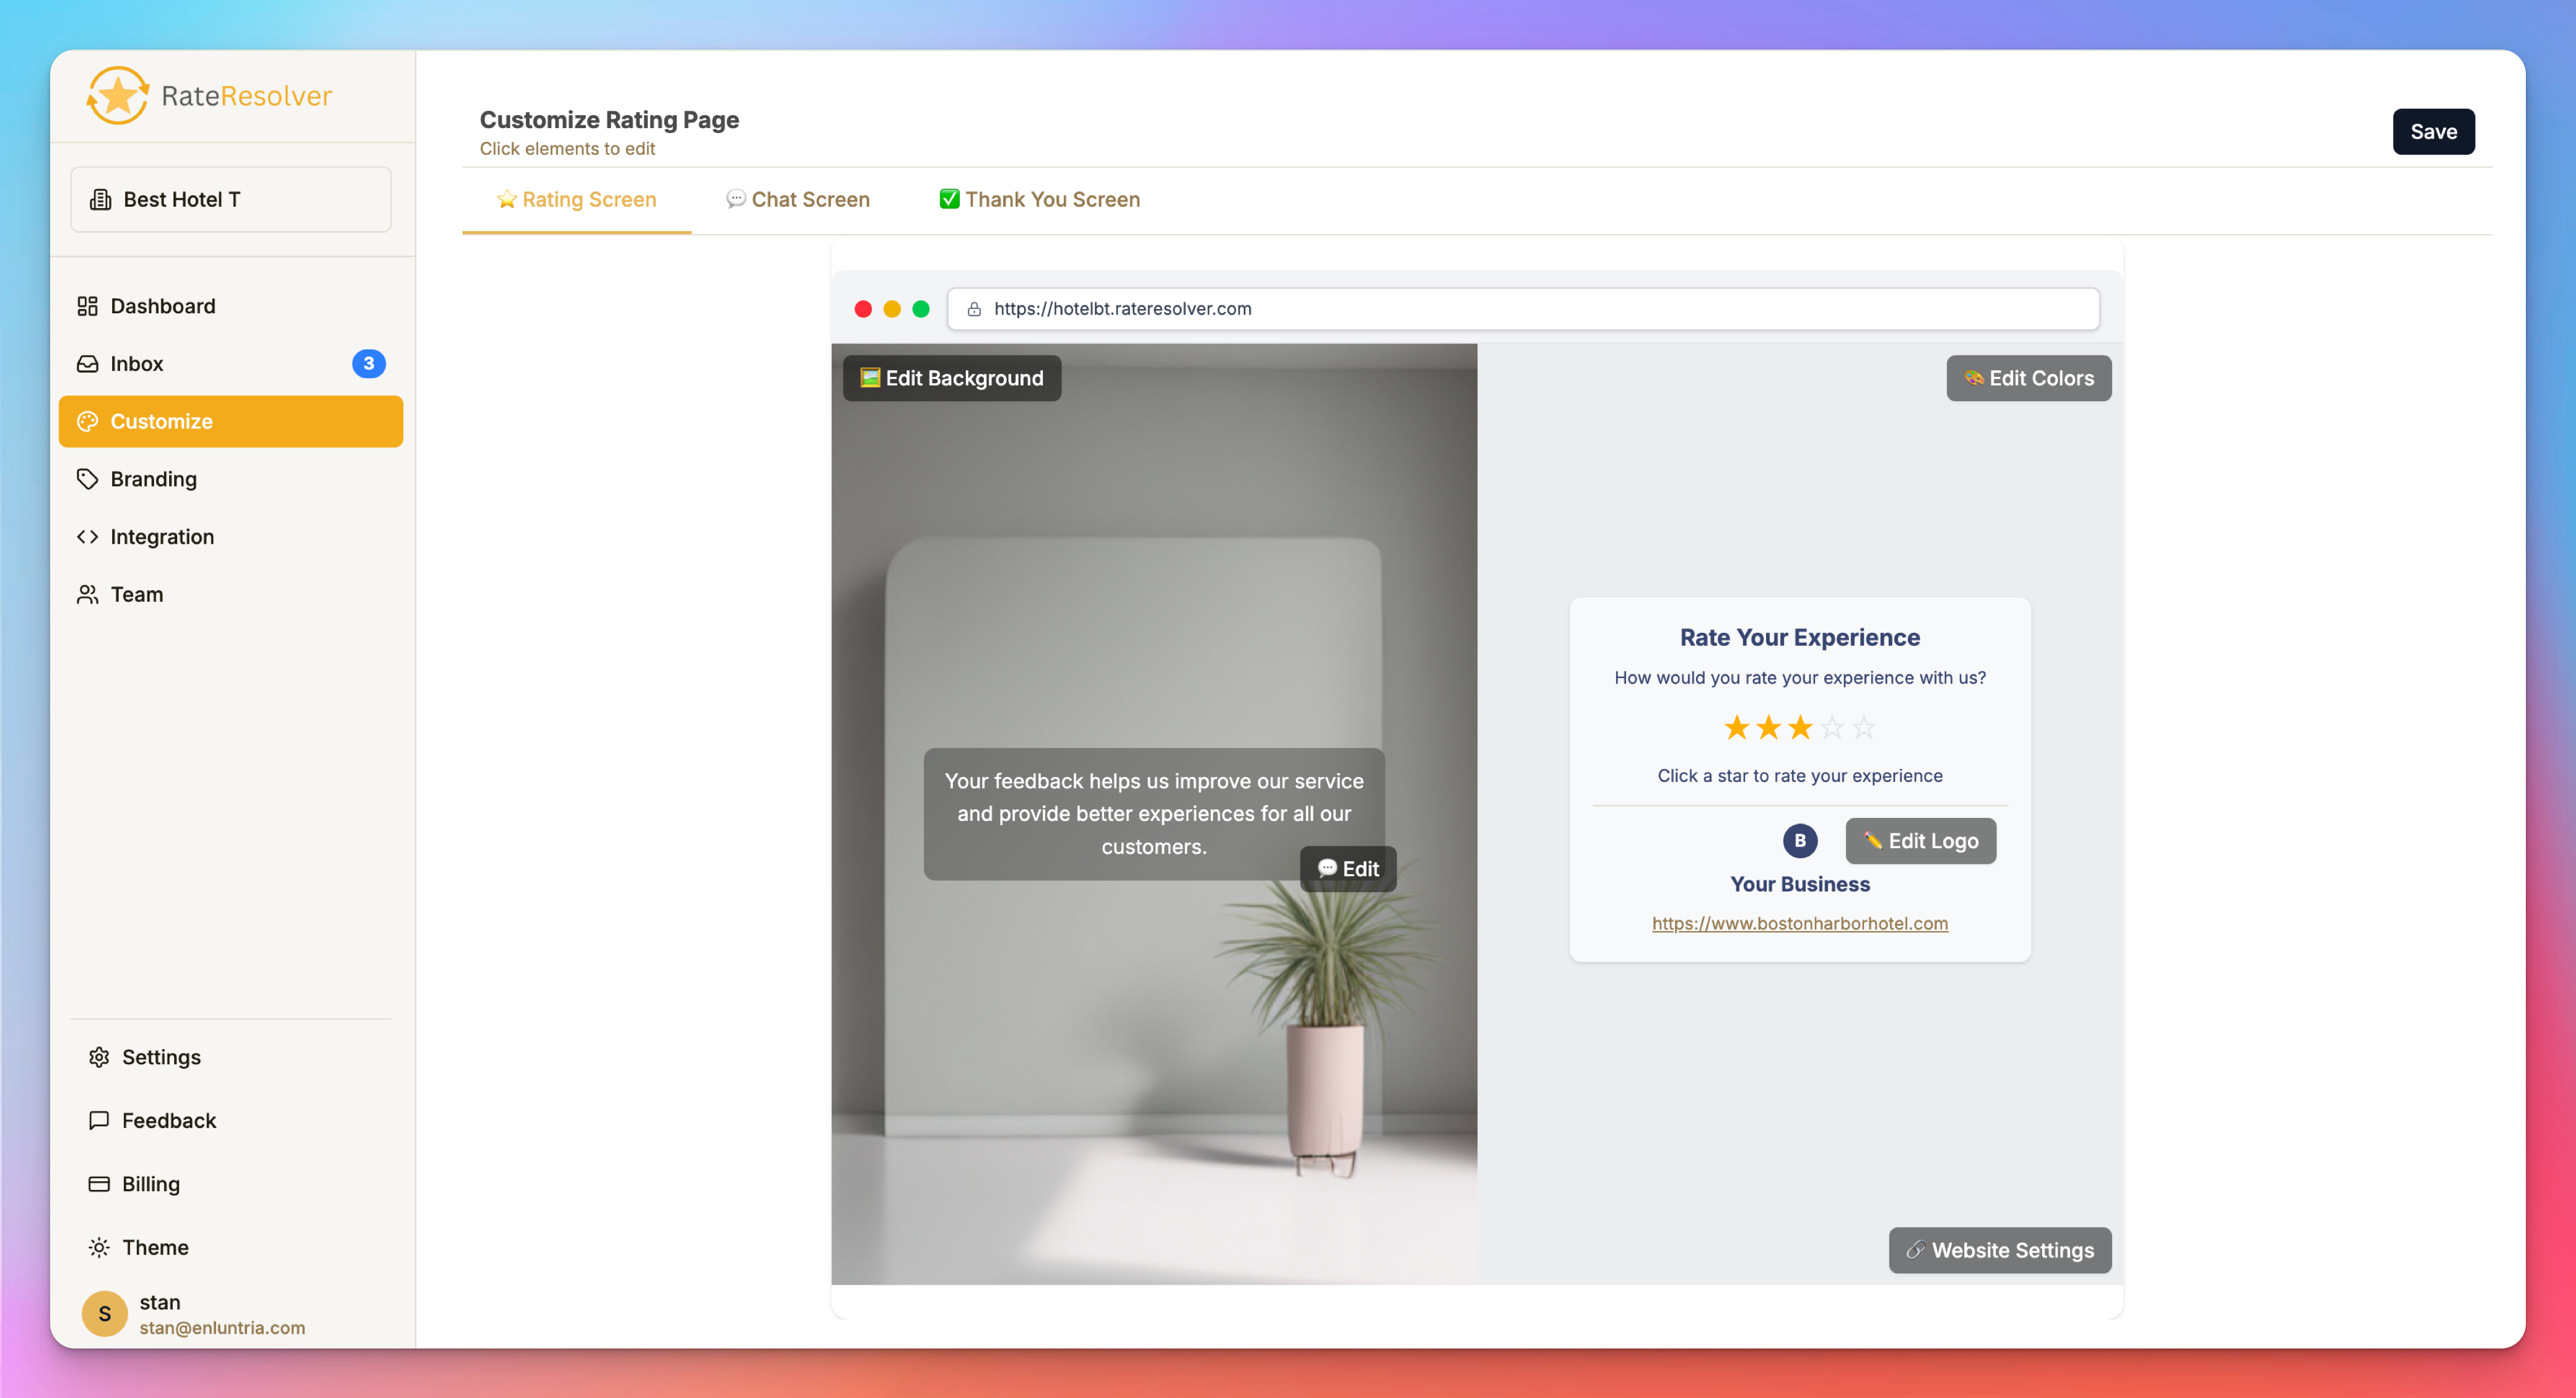Click the preview URL address field
This screenshot has width=2576, height=1398.
1522,309
